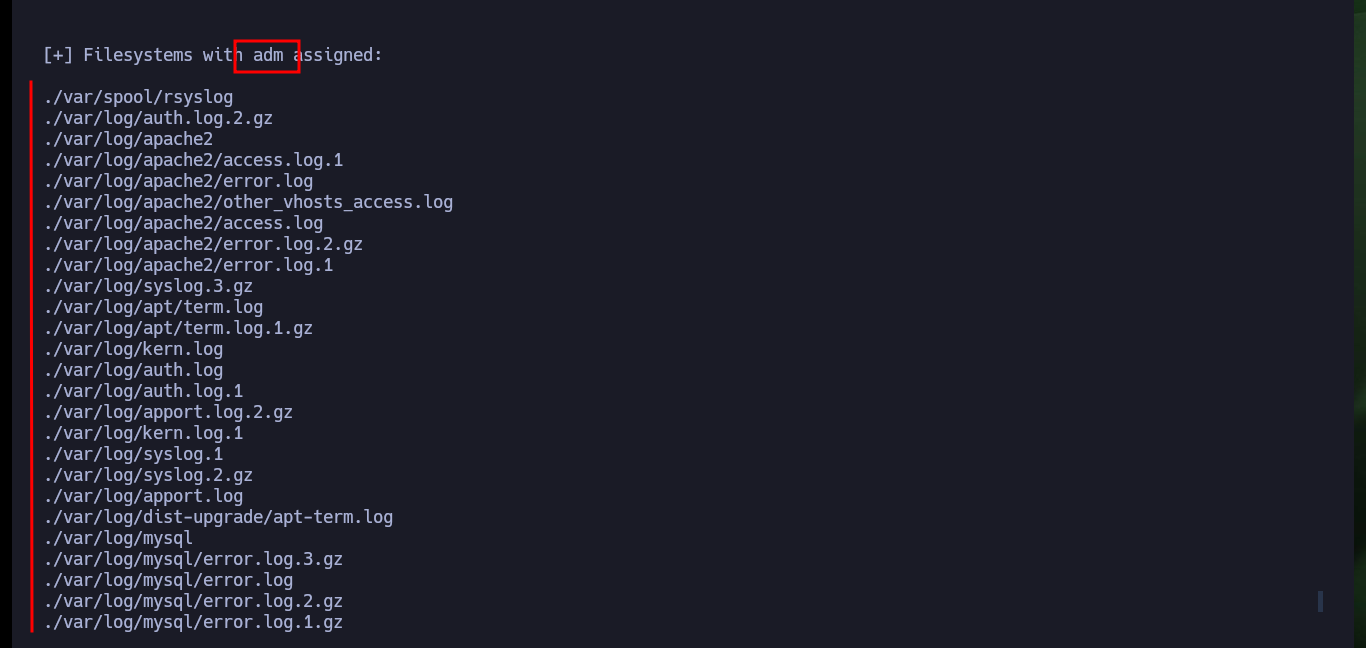This screenshot has height=648, width=1366.
Task: Select the ./var/log/apt/term.log line
Action: tap(153, 308)
